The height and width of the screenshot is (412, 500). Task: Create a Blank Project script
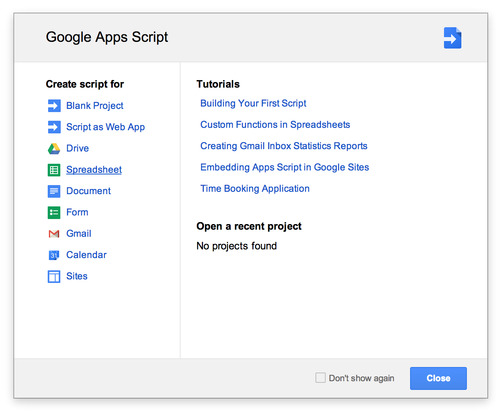click(95, 106)
